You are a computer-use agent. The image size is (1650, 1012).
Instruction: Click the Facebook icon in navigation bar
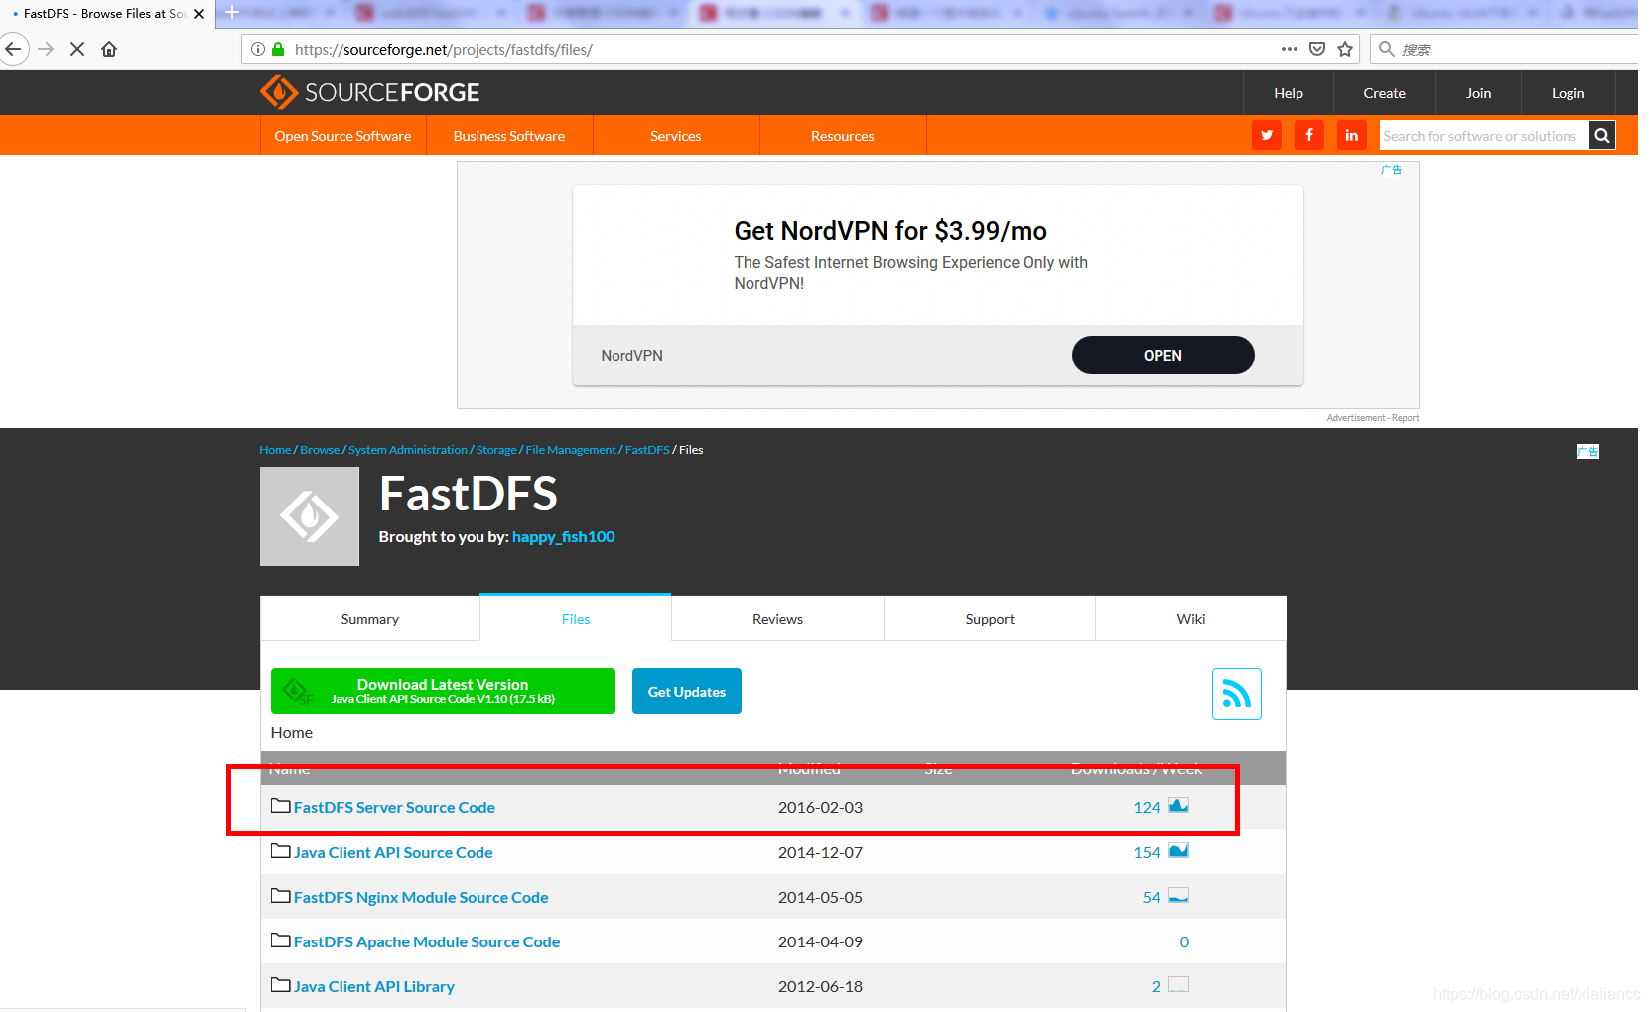(1309, 134)
